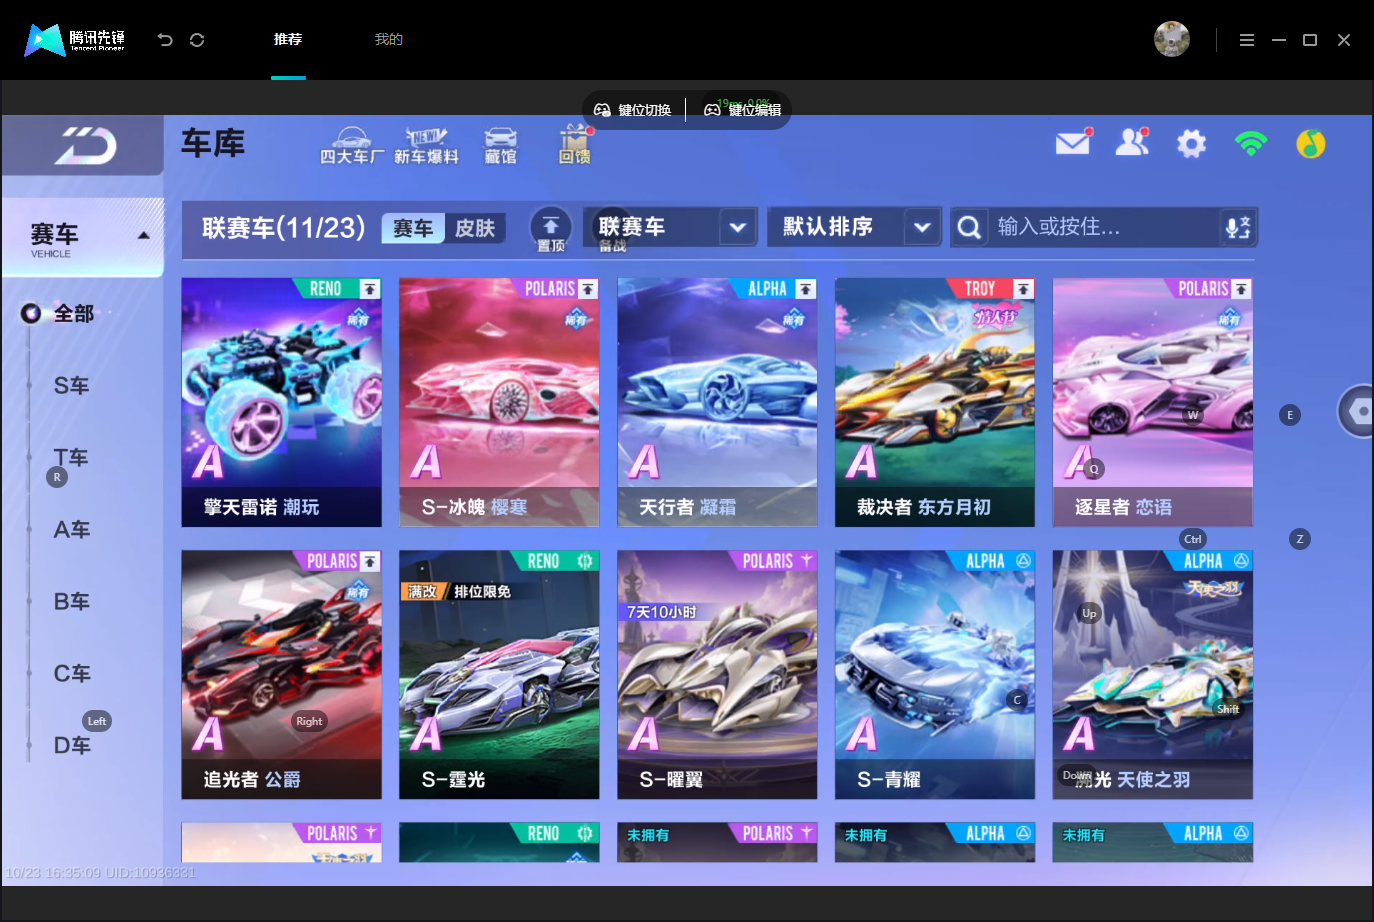Screen dimensions: 1374x922
Task: Go back using the garage back logo
Action: (85, 146)
